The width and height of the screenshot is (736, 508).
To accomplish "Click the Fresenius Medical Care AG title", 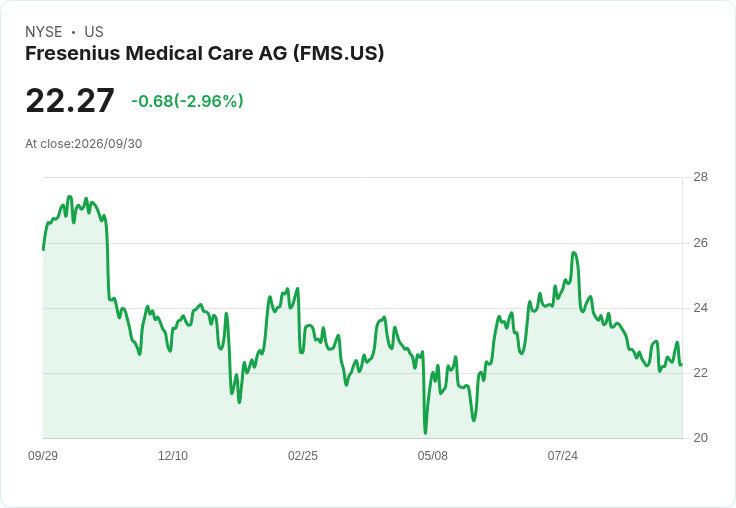I will point(205,54).
